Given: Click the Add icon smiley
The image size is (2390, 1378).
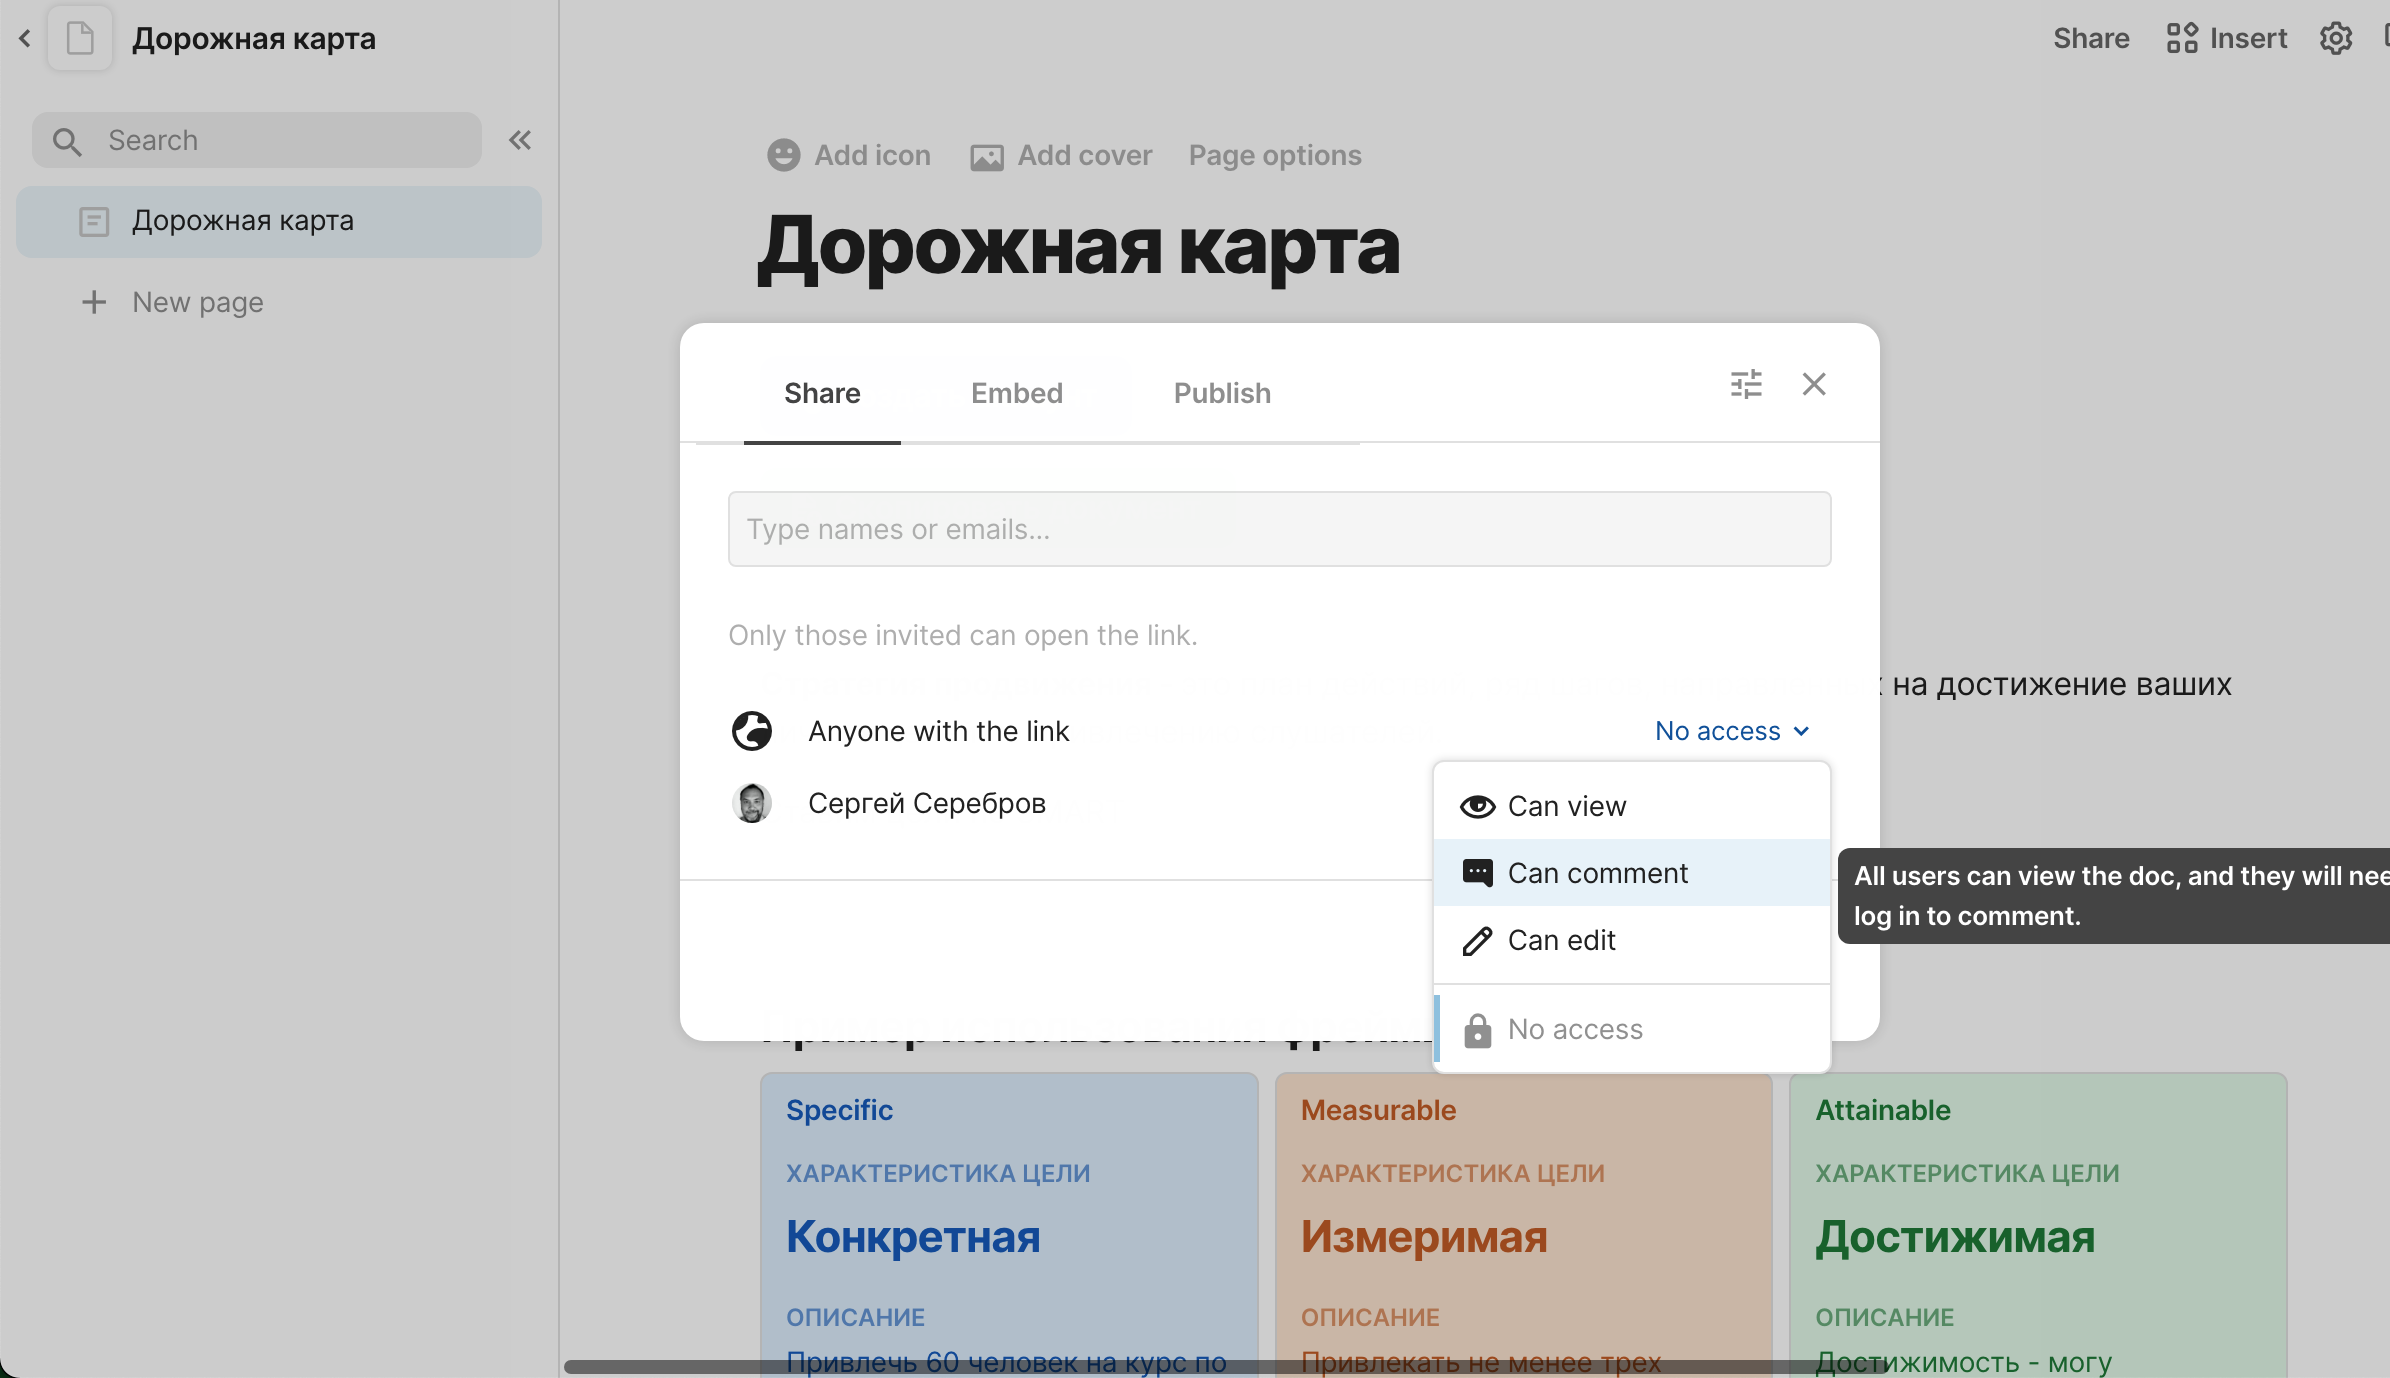Looking at the screenshot, I should pyautogui.click(x=783, y=155).
